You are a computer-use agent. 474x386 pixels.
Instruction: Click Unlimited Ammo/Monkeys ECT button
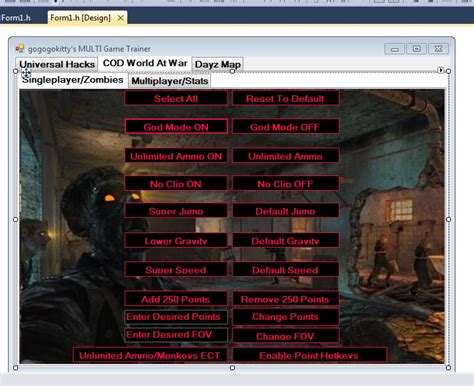click(150, 355)
